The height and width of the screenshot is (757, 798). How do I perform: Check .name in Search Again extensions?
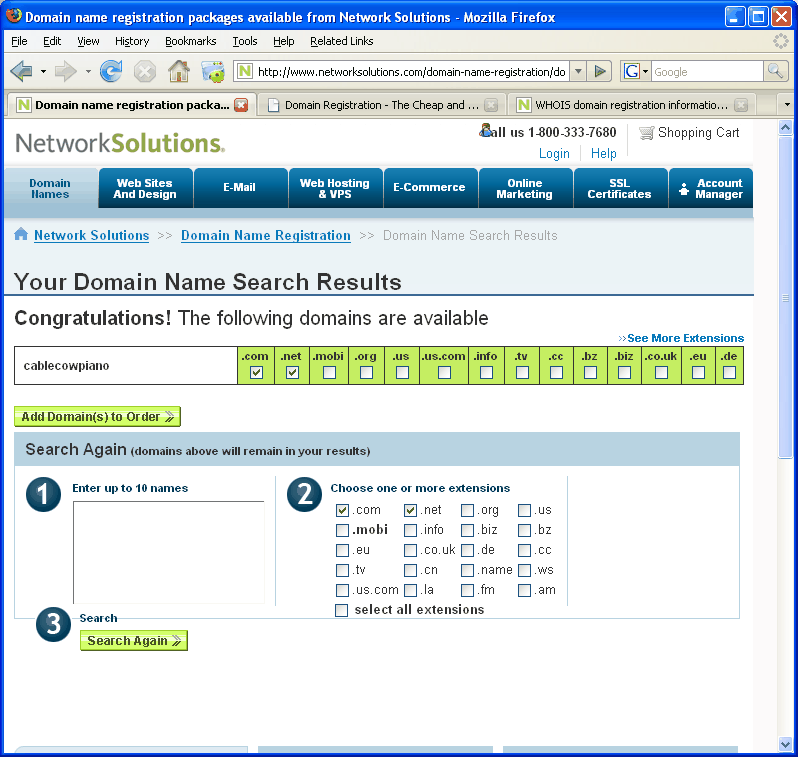pyautogui.click(x=467, y=570)
